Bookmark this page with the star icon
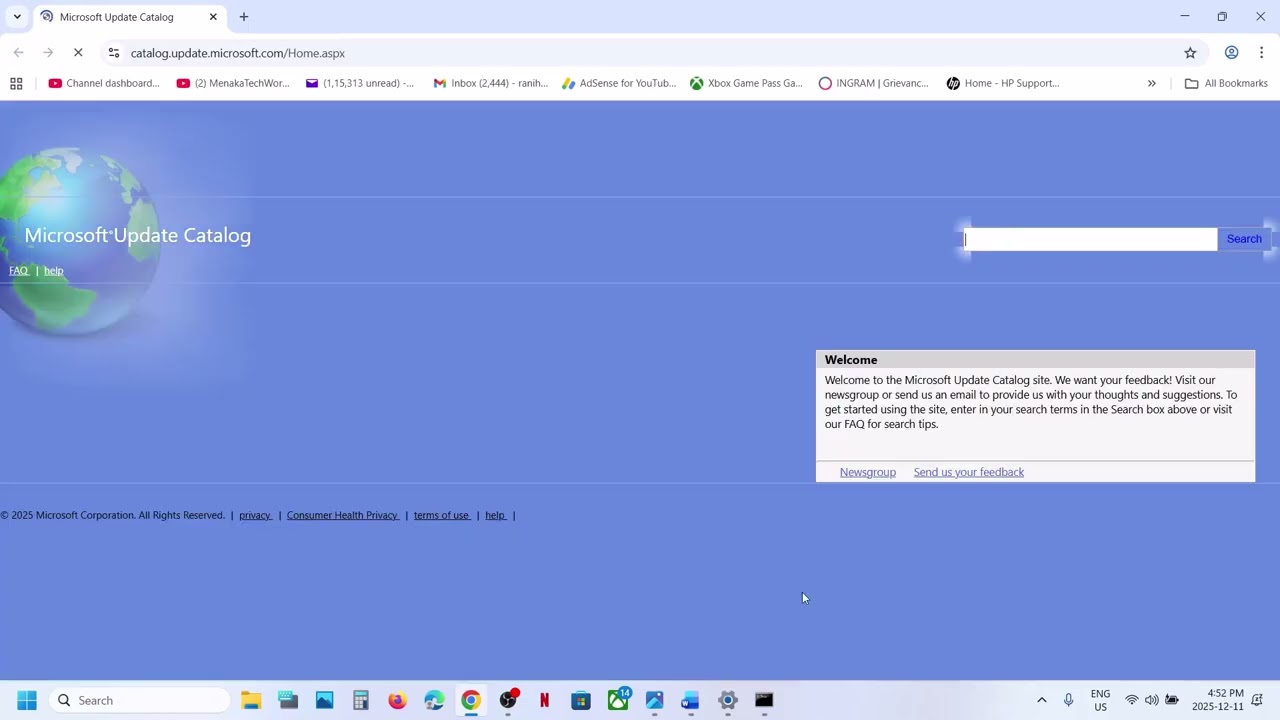Screen dimensions: 1280x720 click(x=1190, y=53)
